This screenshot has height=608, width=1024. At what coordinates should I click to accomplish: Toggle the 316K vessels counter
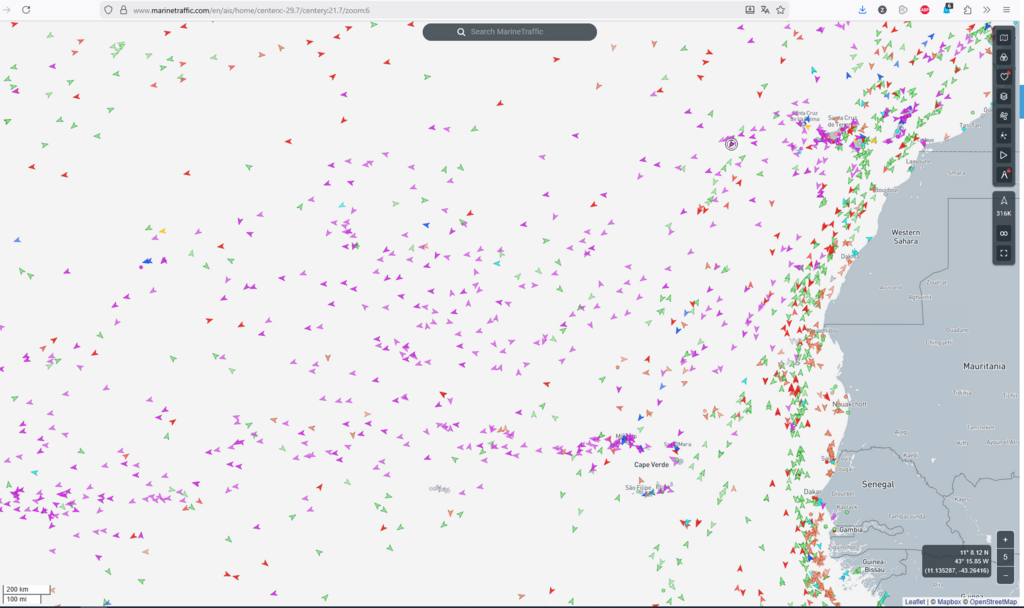1004,207
